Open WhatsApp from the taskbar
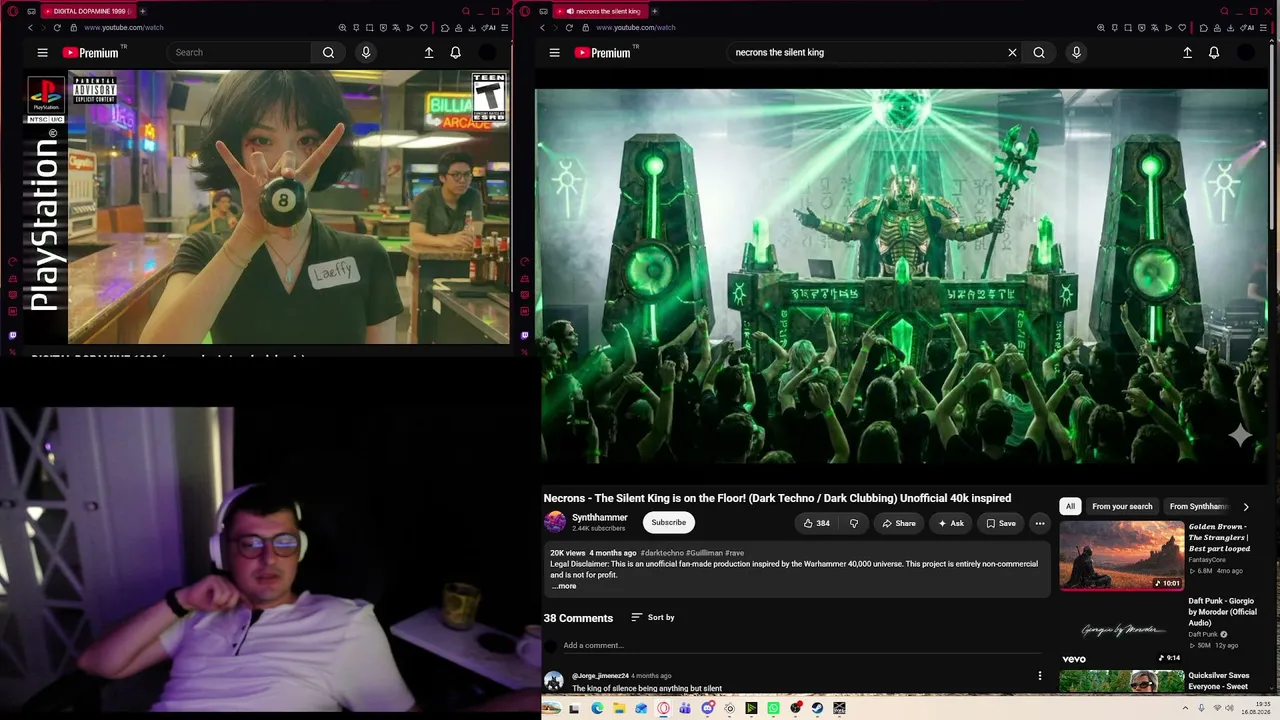This screenshot has width=1280, height=720. pyautogui.click(x=774, y=709)
